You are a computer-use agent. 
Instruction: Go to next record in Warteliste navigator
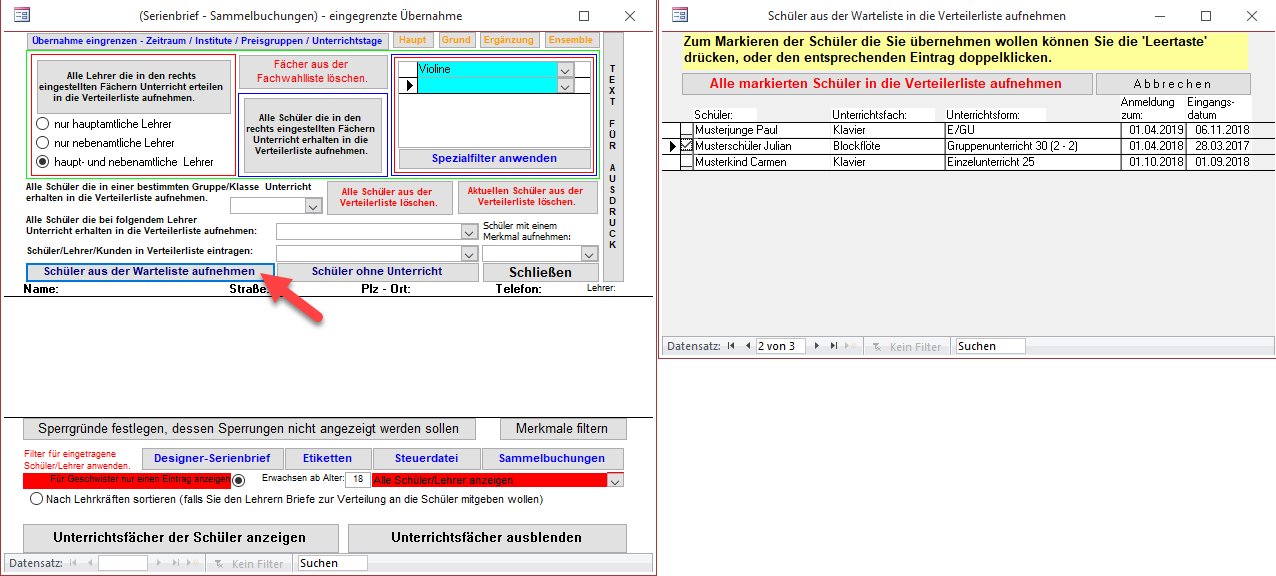817,346
